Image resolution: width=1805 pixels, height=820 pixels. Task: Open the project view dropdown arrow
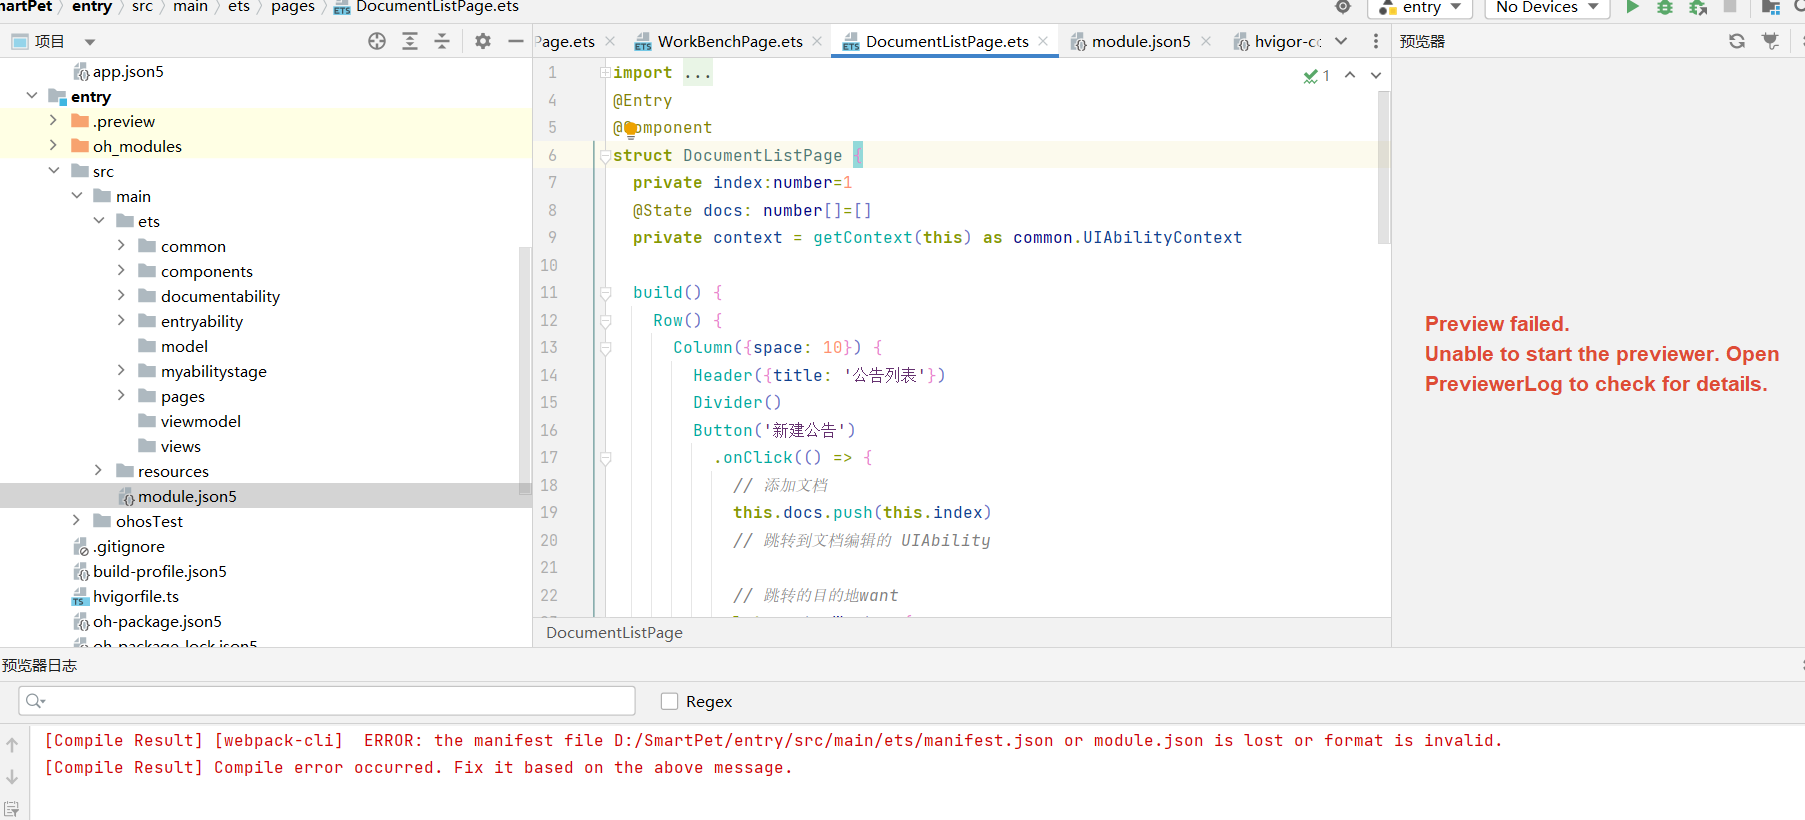point(90,42)
